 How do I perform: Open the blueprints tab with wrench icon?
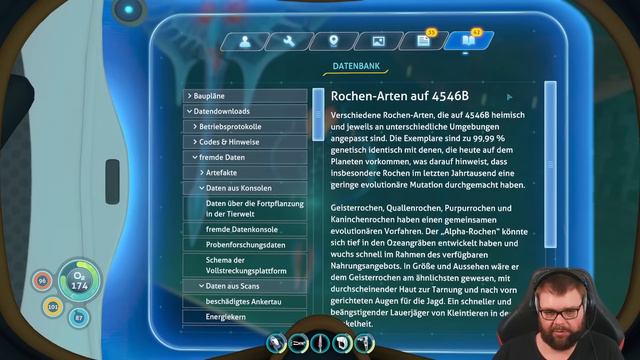[x=289, y=41]
